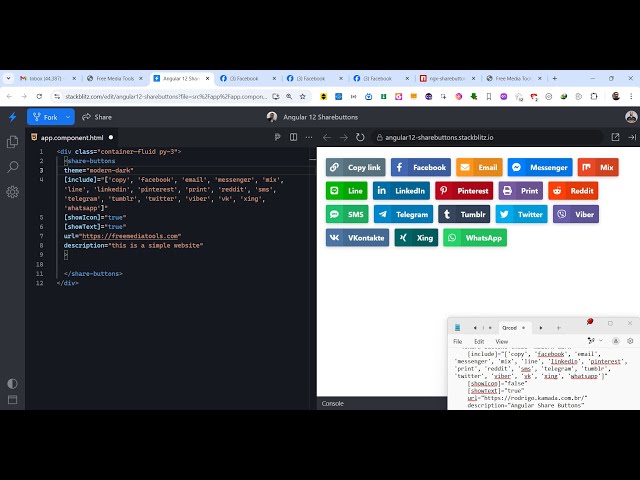
Task: Open the Edit menu in Notepad
Action: click(x=479, y=341)
